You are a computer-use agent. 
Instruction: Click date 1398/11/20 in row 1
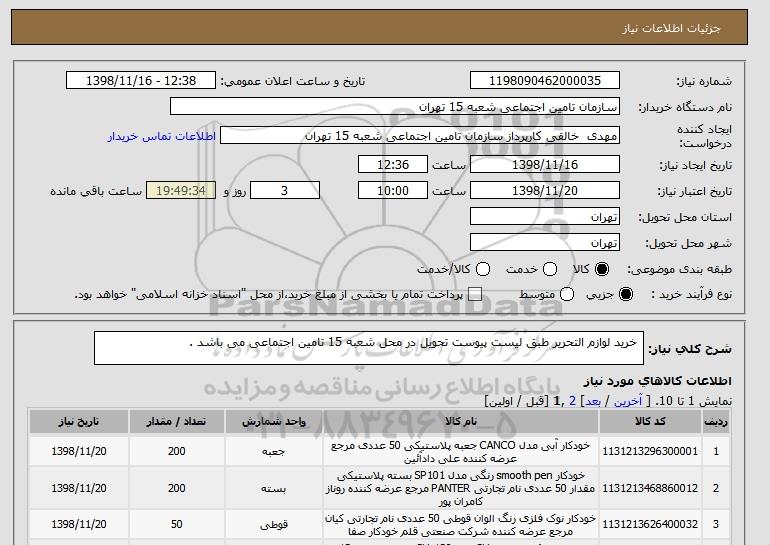coord(79,451)
